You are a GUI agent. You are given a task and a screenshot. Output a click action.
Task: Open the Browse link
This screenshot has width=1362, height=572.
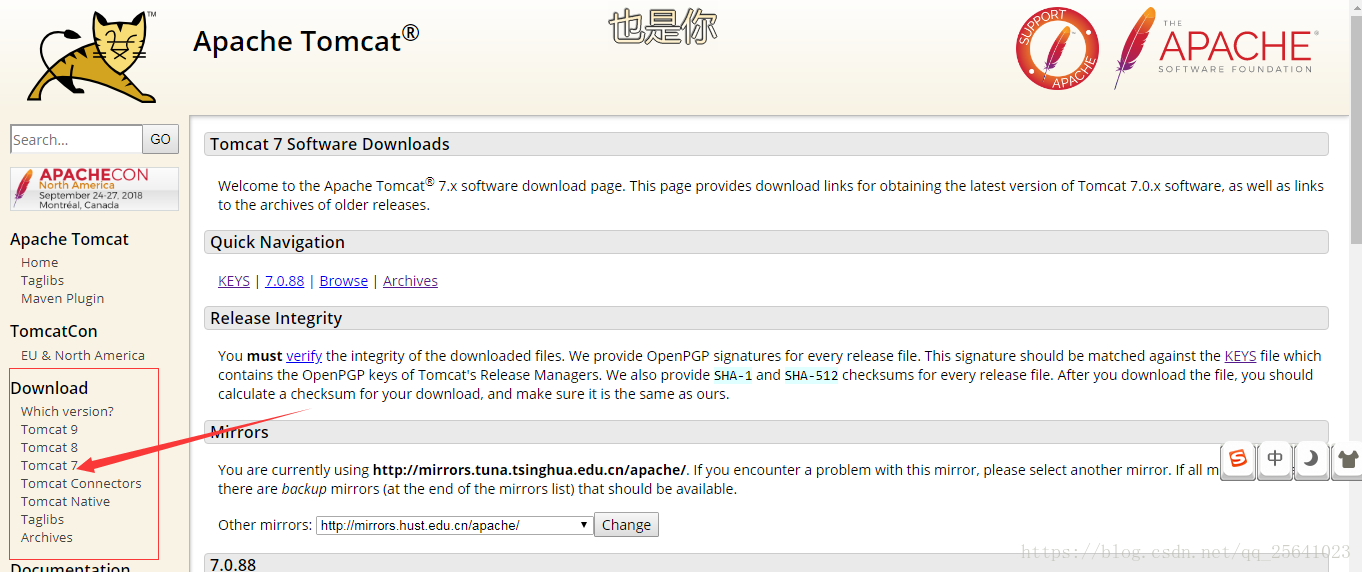pos(343,281)
